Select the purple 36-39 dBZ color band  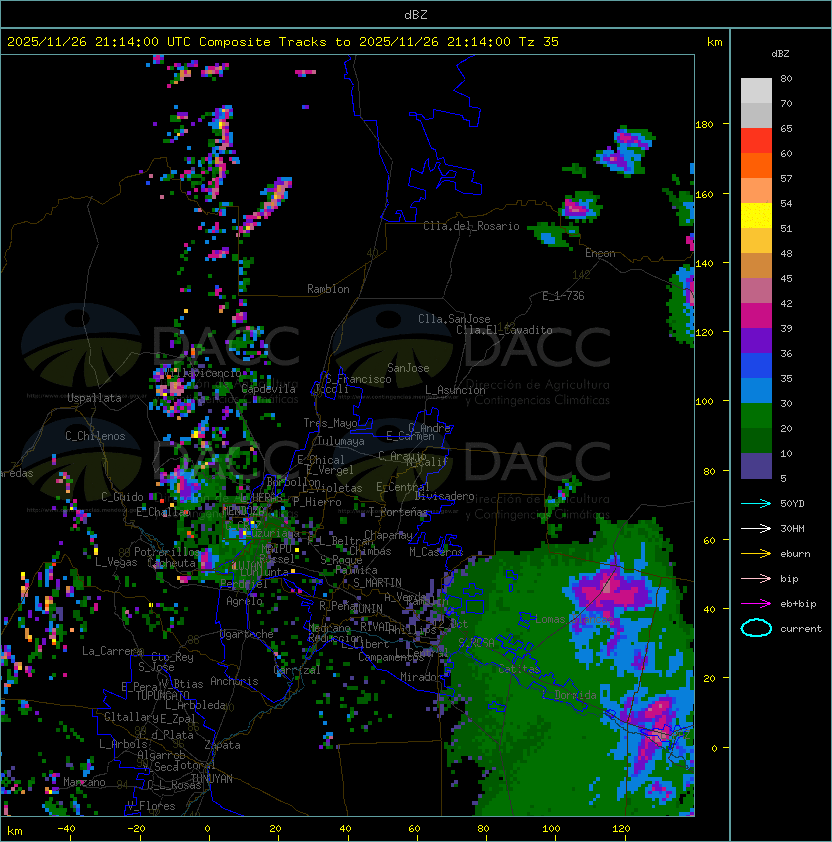pyautogui.click(x=756, y=340)
